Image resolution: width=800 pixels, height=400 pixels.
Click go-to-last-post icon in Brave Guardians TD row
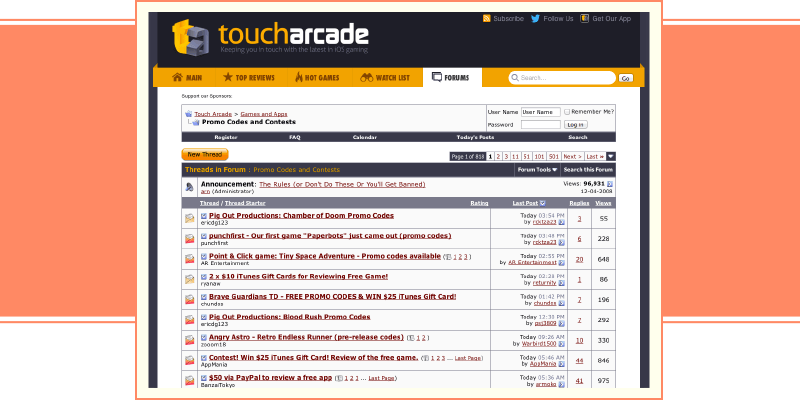[x=561, y=303]
